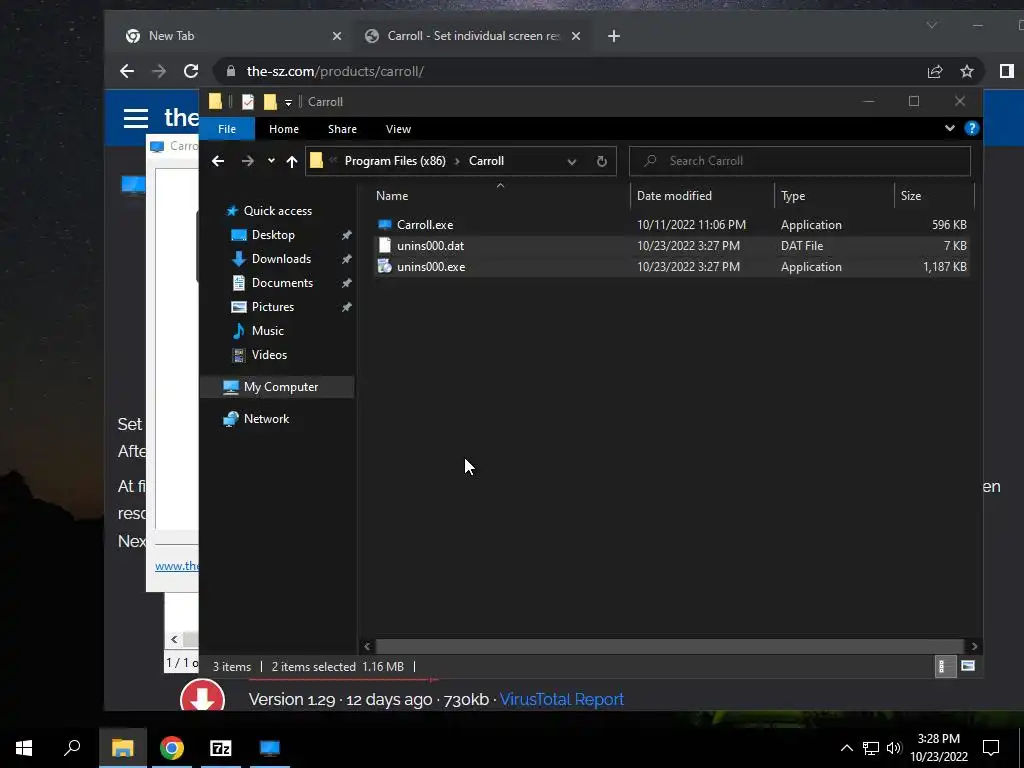The height and width of the screenshot is (768, 1024).
Task: Click the horizontal scrollbar in file list
Action: coord(669,646)
